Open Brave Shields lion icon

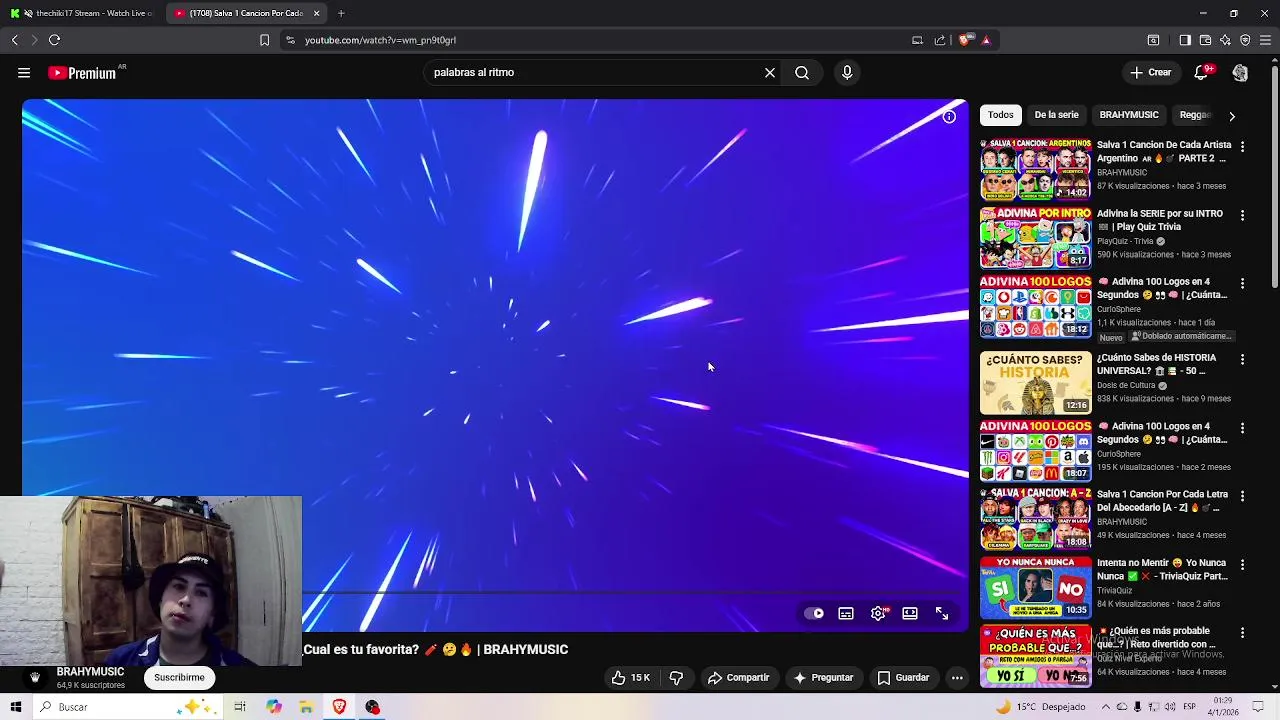(964, 40)
